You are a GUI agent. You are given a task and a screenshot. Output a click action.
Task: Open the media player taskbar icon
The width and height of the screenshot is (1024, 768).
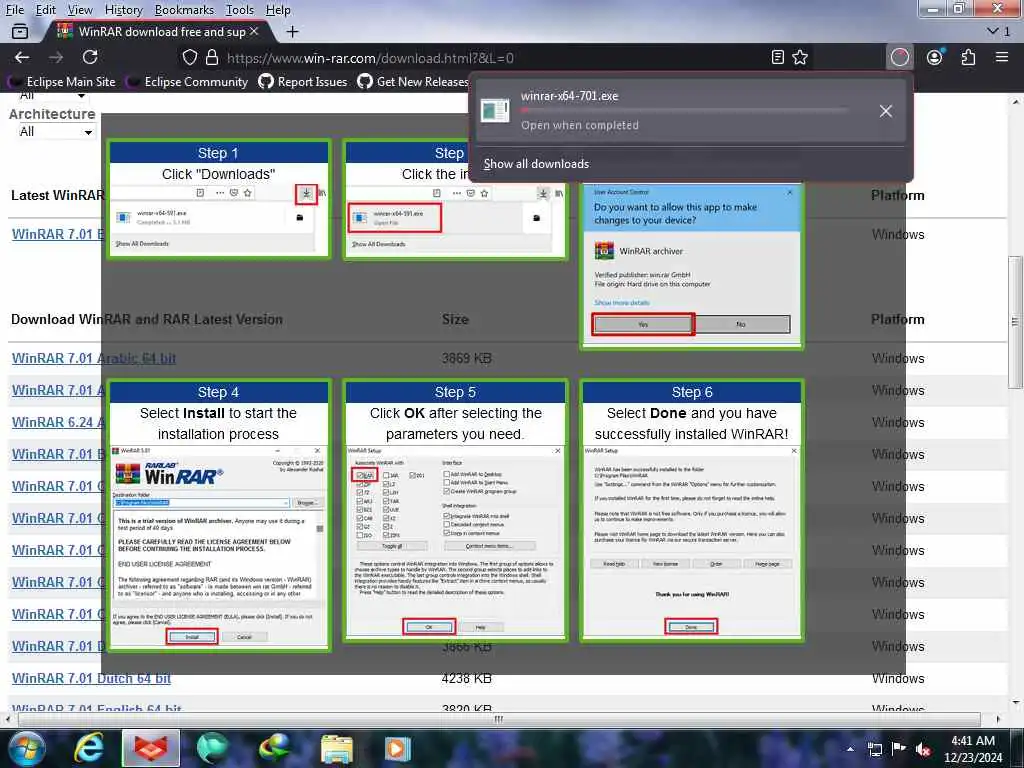click(398, 748)
